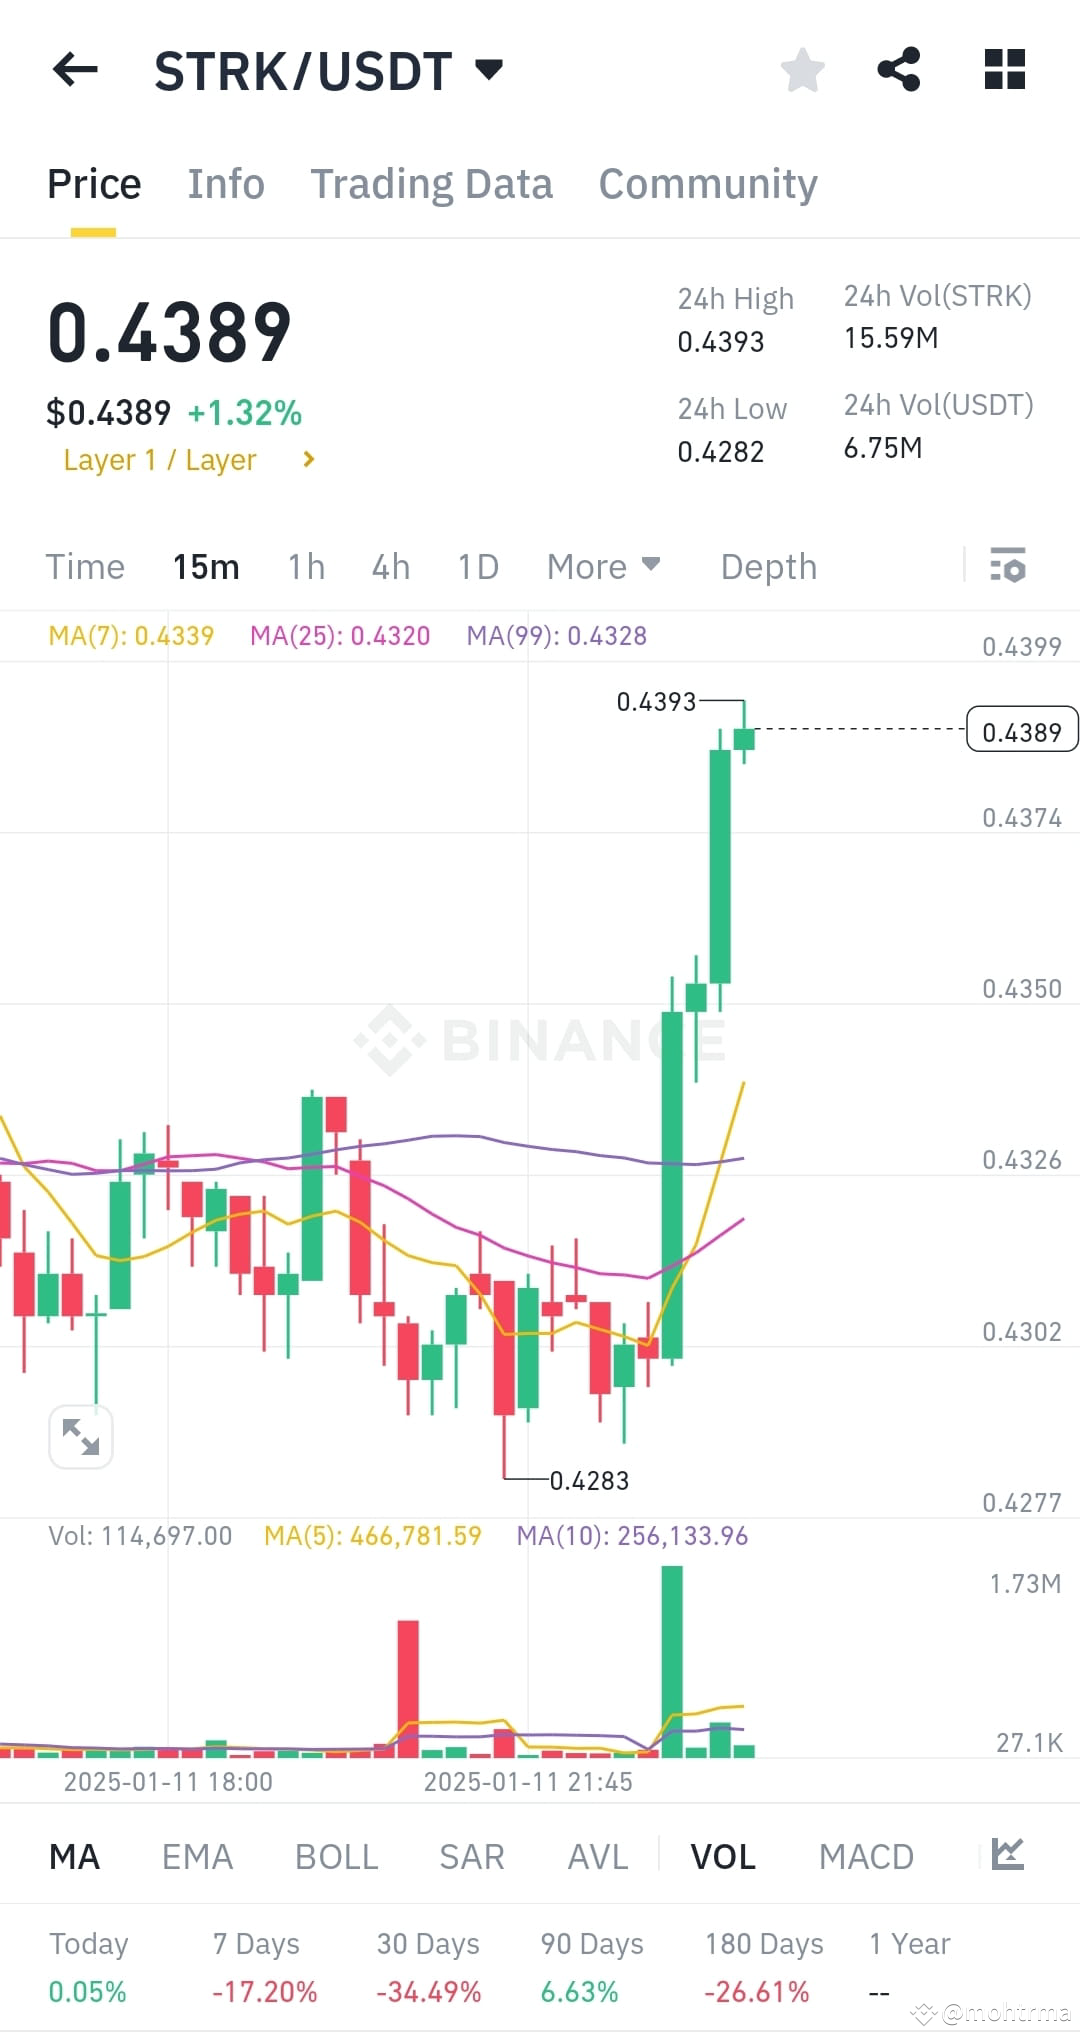Viewport: 1080px width, 2035px height.
Task: Switch to the Info tab
Action: (225, 183)
